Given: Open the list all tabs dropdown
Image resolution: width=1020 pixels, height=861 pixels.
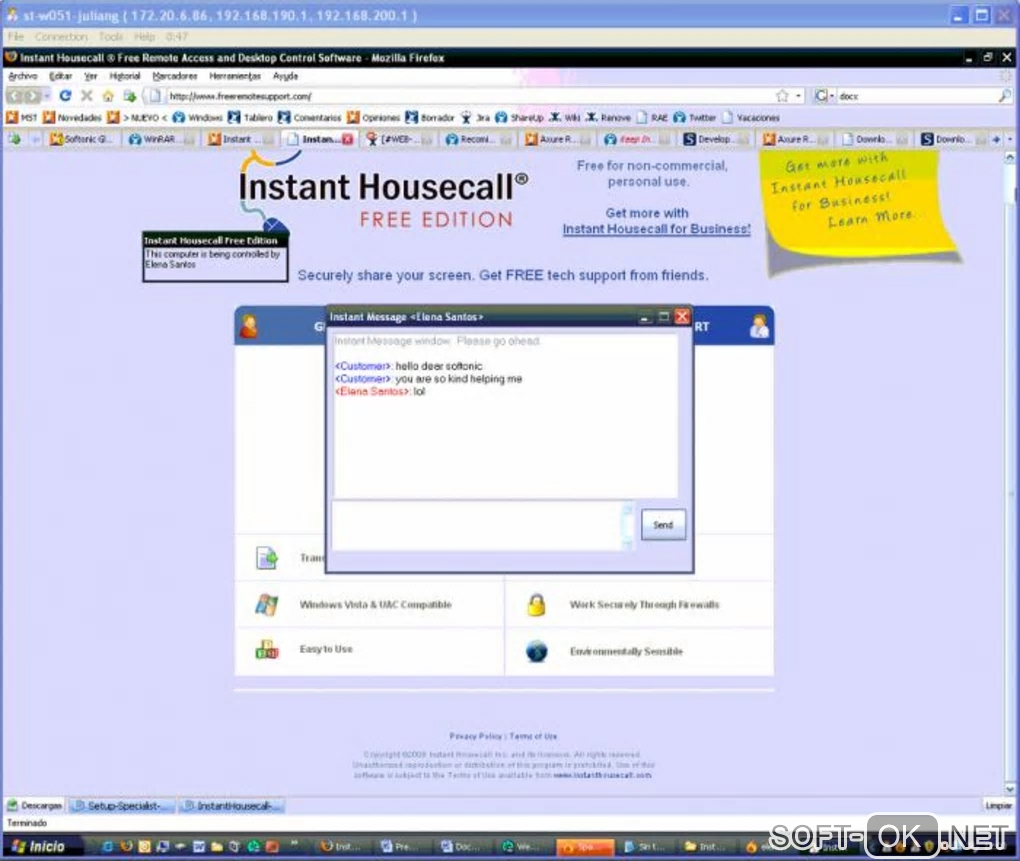Looking at the screenshot, I should [x=1010, y=139].
